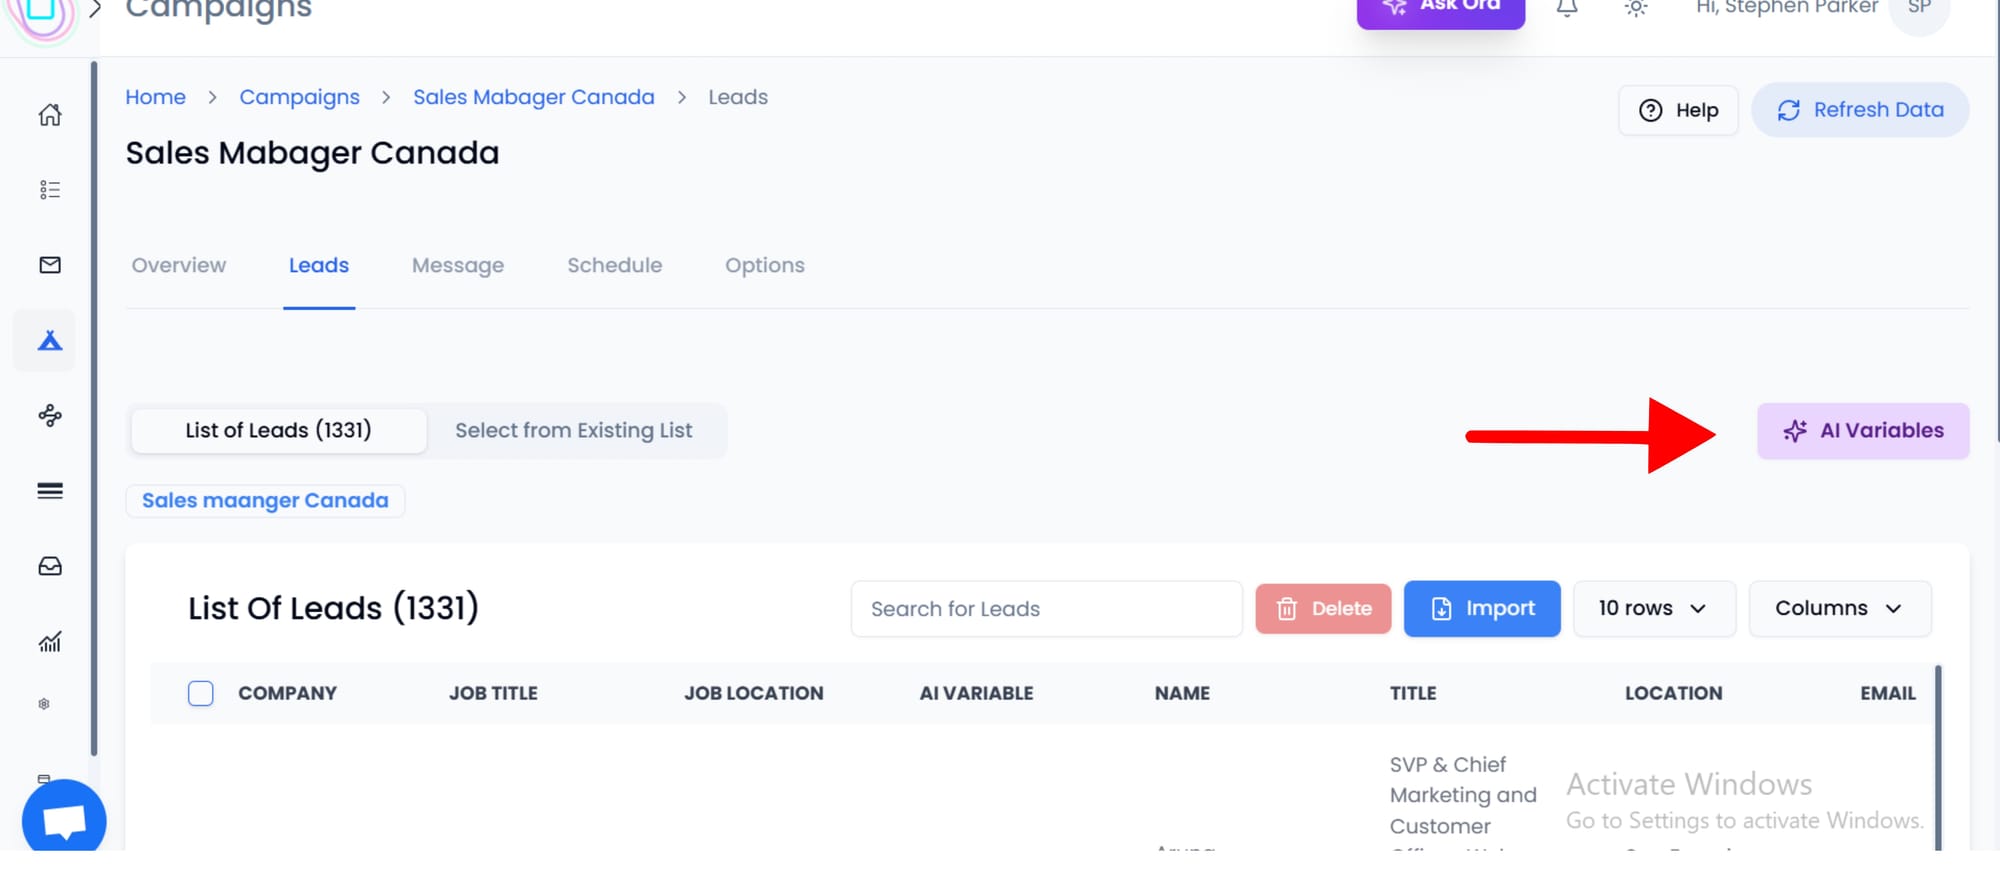Open the analytics chart sidebar icon
The image size is (2000, 871).
[50, 642]
